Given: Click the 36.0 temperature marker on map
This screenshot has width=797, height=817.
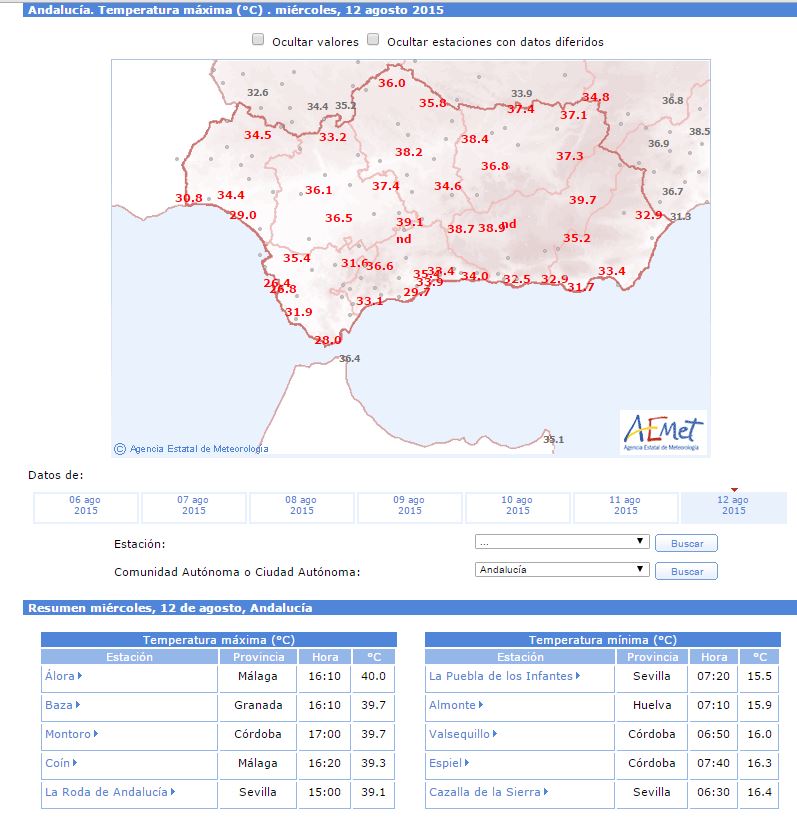Looking at the screenshot, I should click(392, 83).
